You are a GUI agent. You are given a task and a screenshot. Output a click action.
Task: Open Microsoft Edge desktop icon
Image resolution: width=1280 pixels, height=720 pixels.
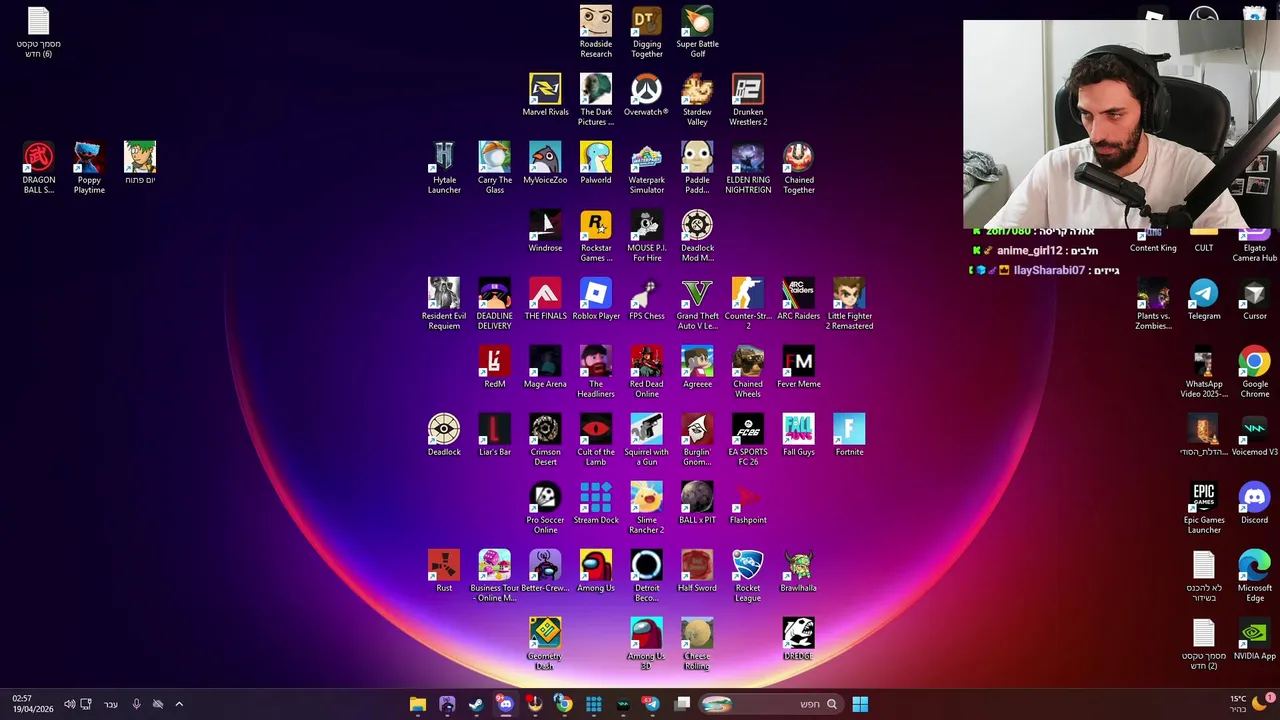[1255, 576]
